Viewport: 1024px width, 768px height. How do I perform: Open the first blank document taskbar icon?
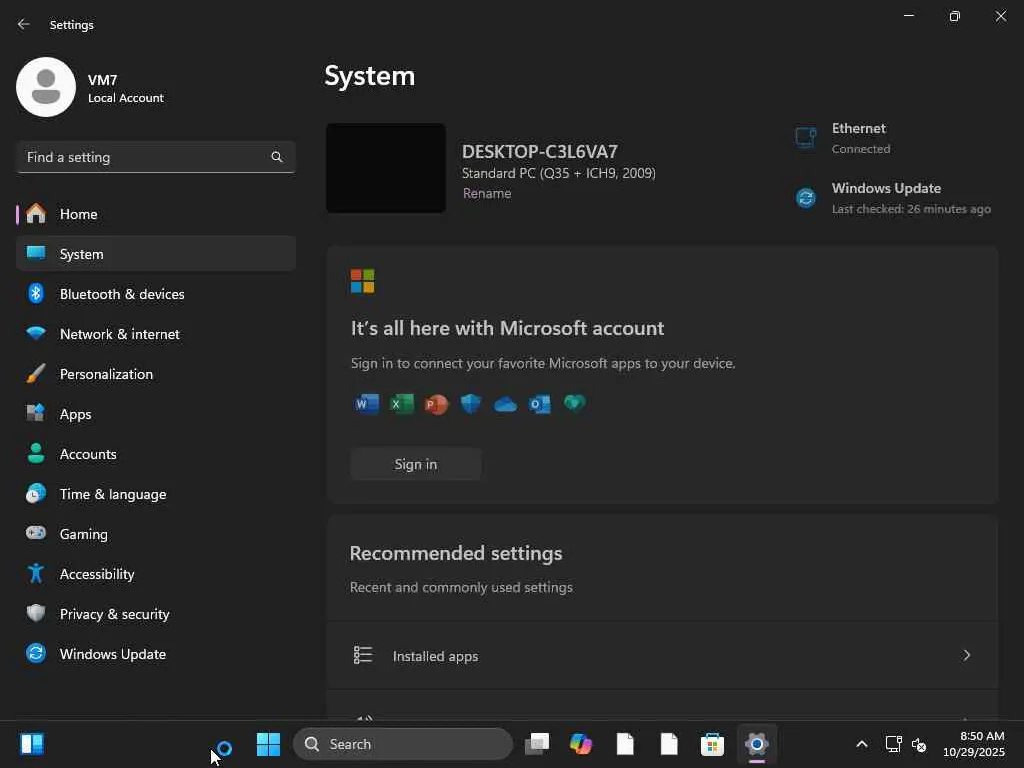point(625,744)
